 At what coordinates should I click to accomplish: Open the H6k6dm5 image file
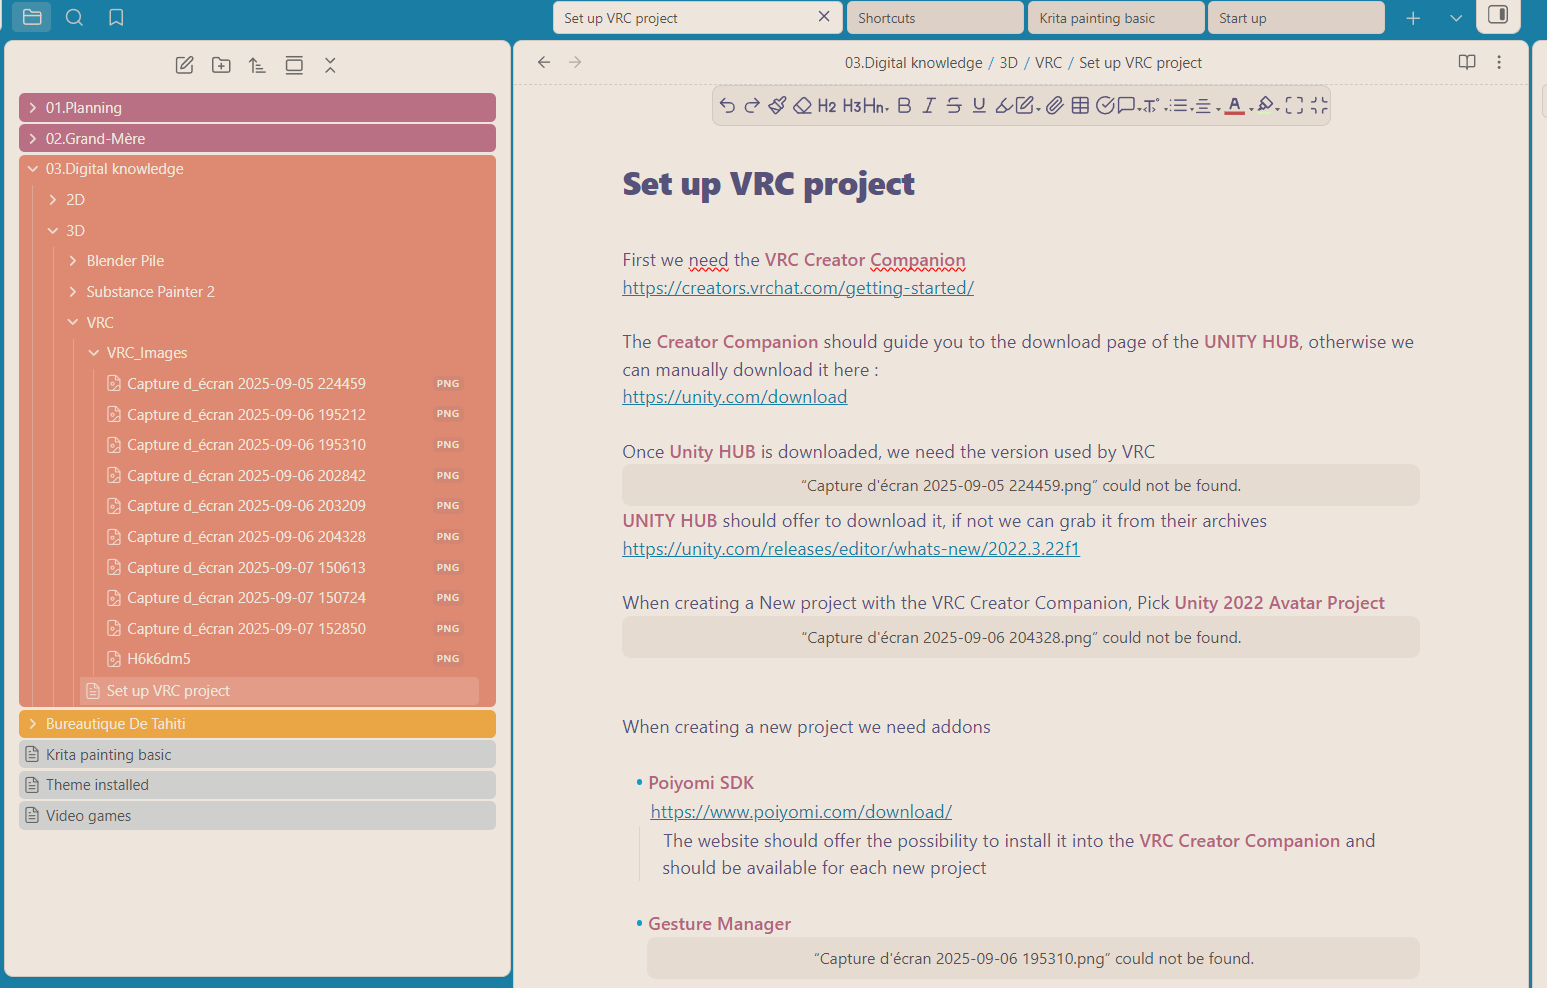point(159,659)
